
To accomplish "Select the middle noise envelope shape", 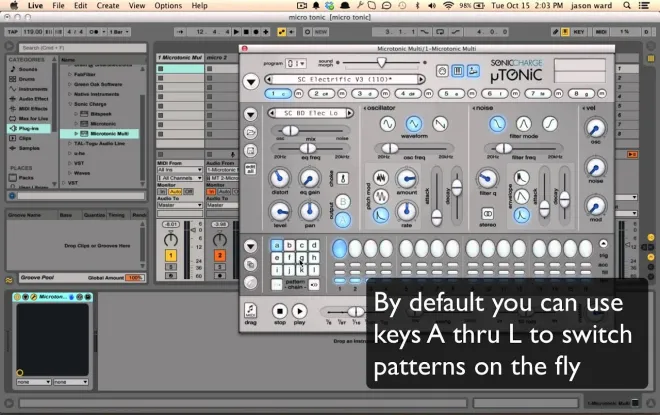I will tap(522, 197).
